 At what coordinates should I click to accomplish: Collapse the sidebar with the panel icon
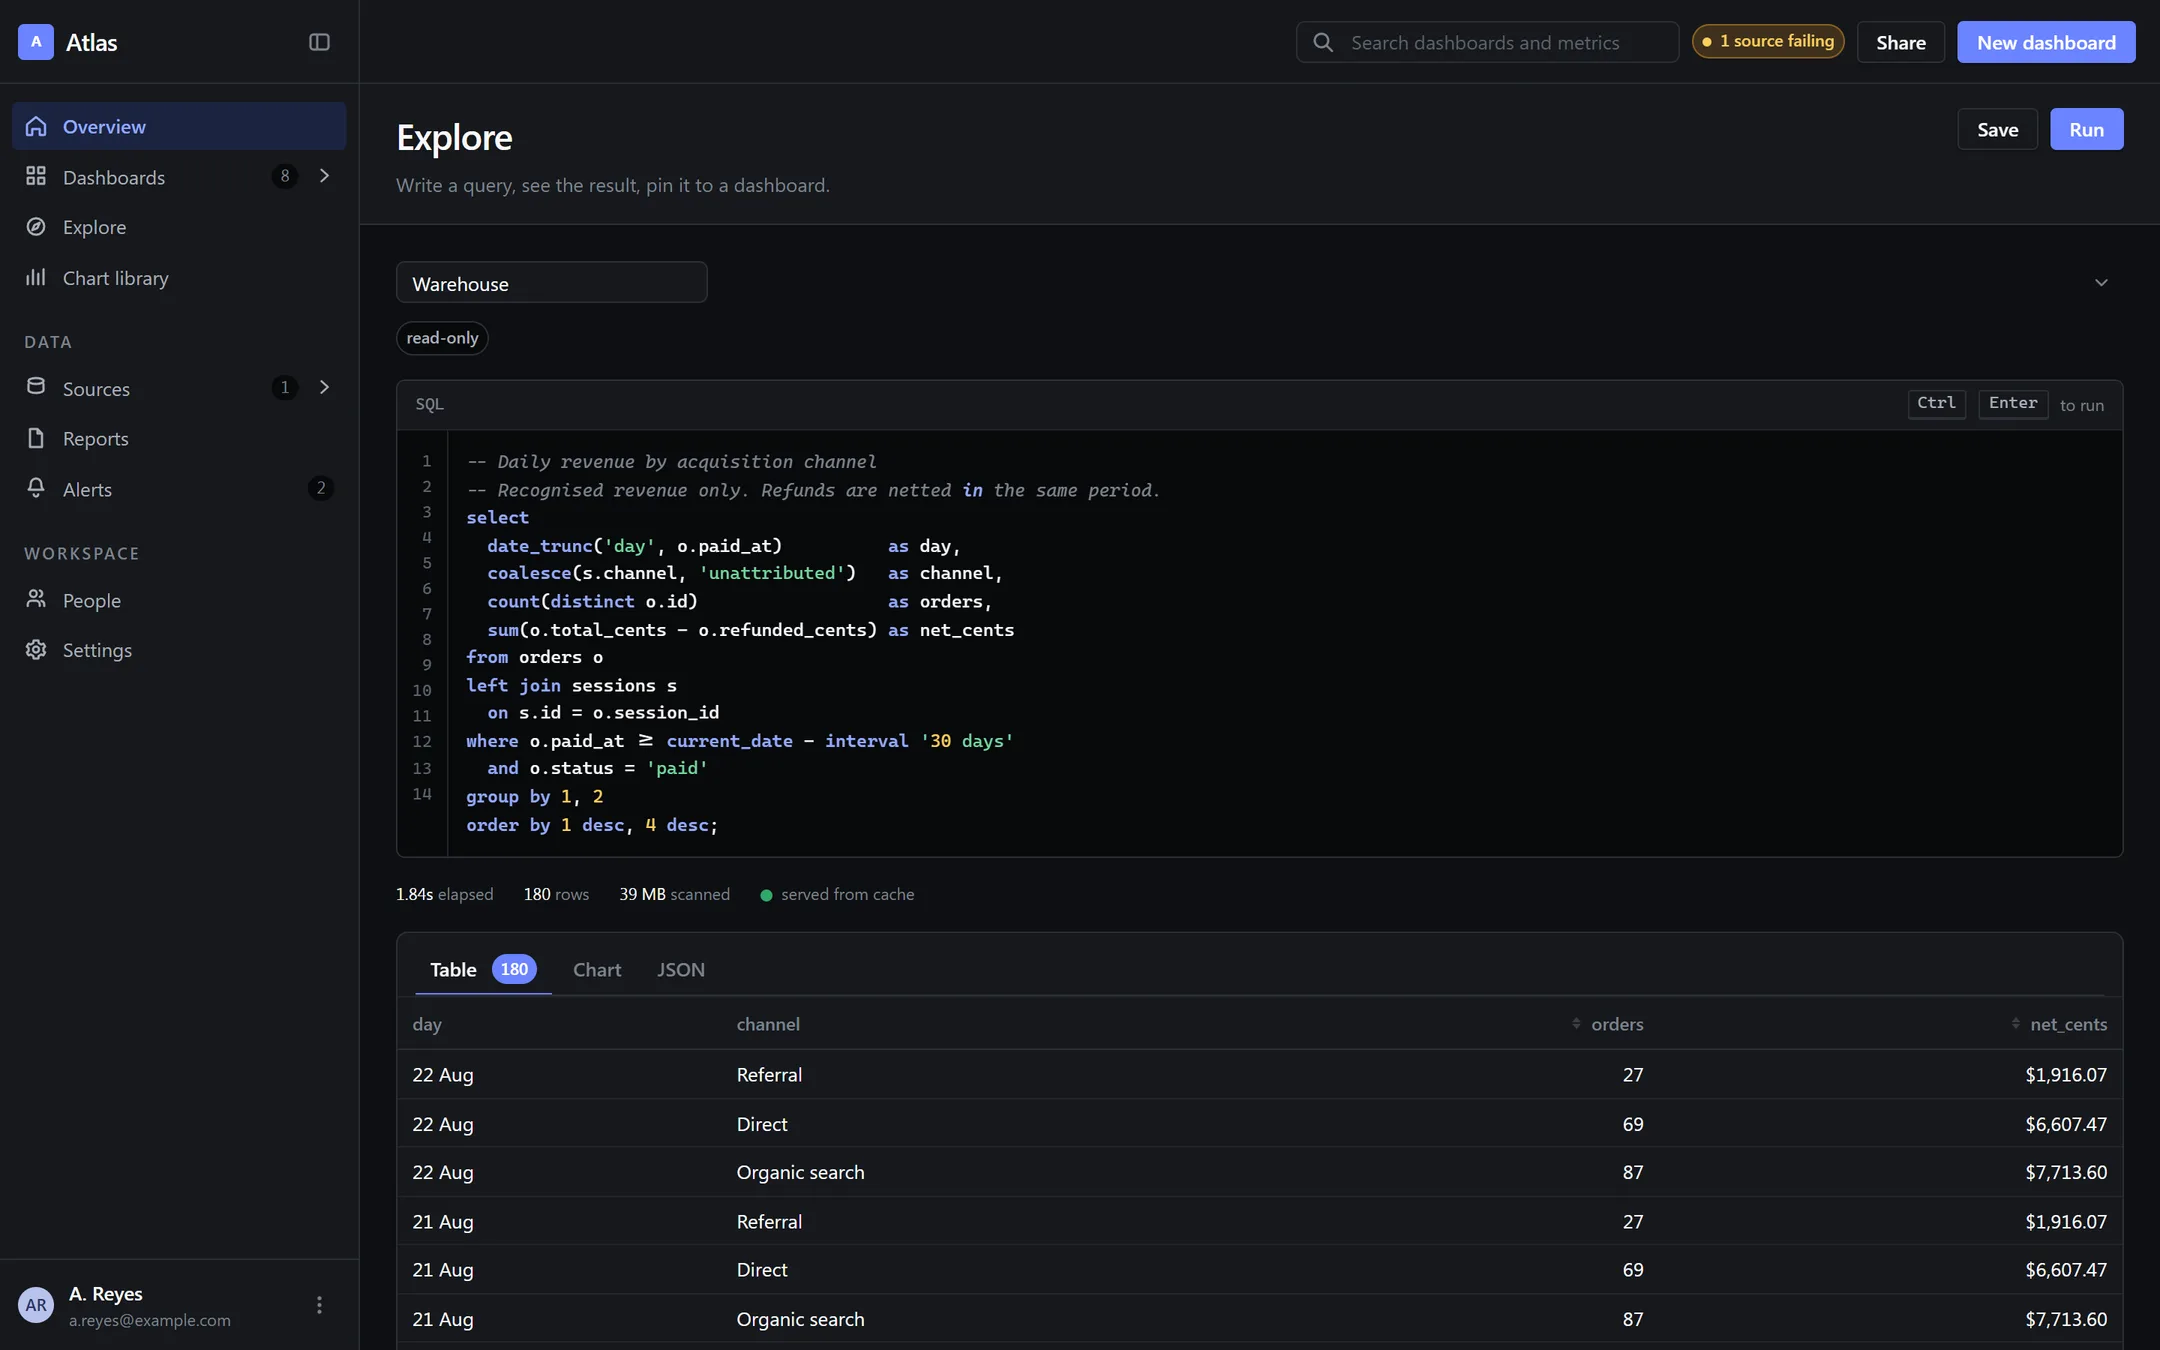coord(319,42)
